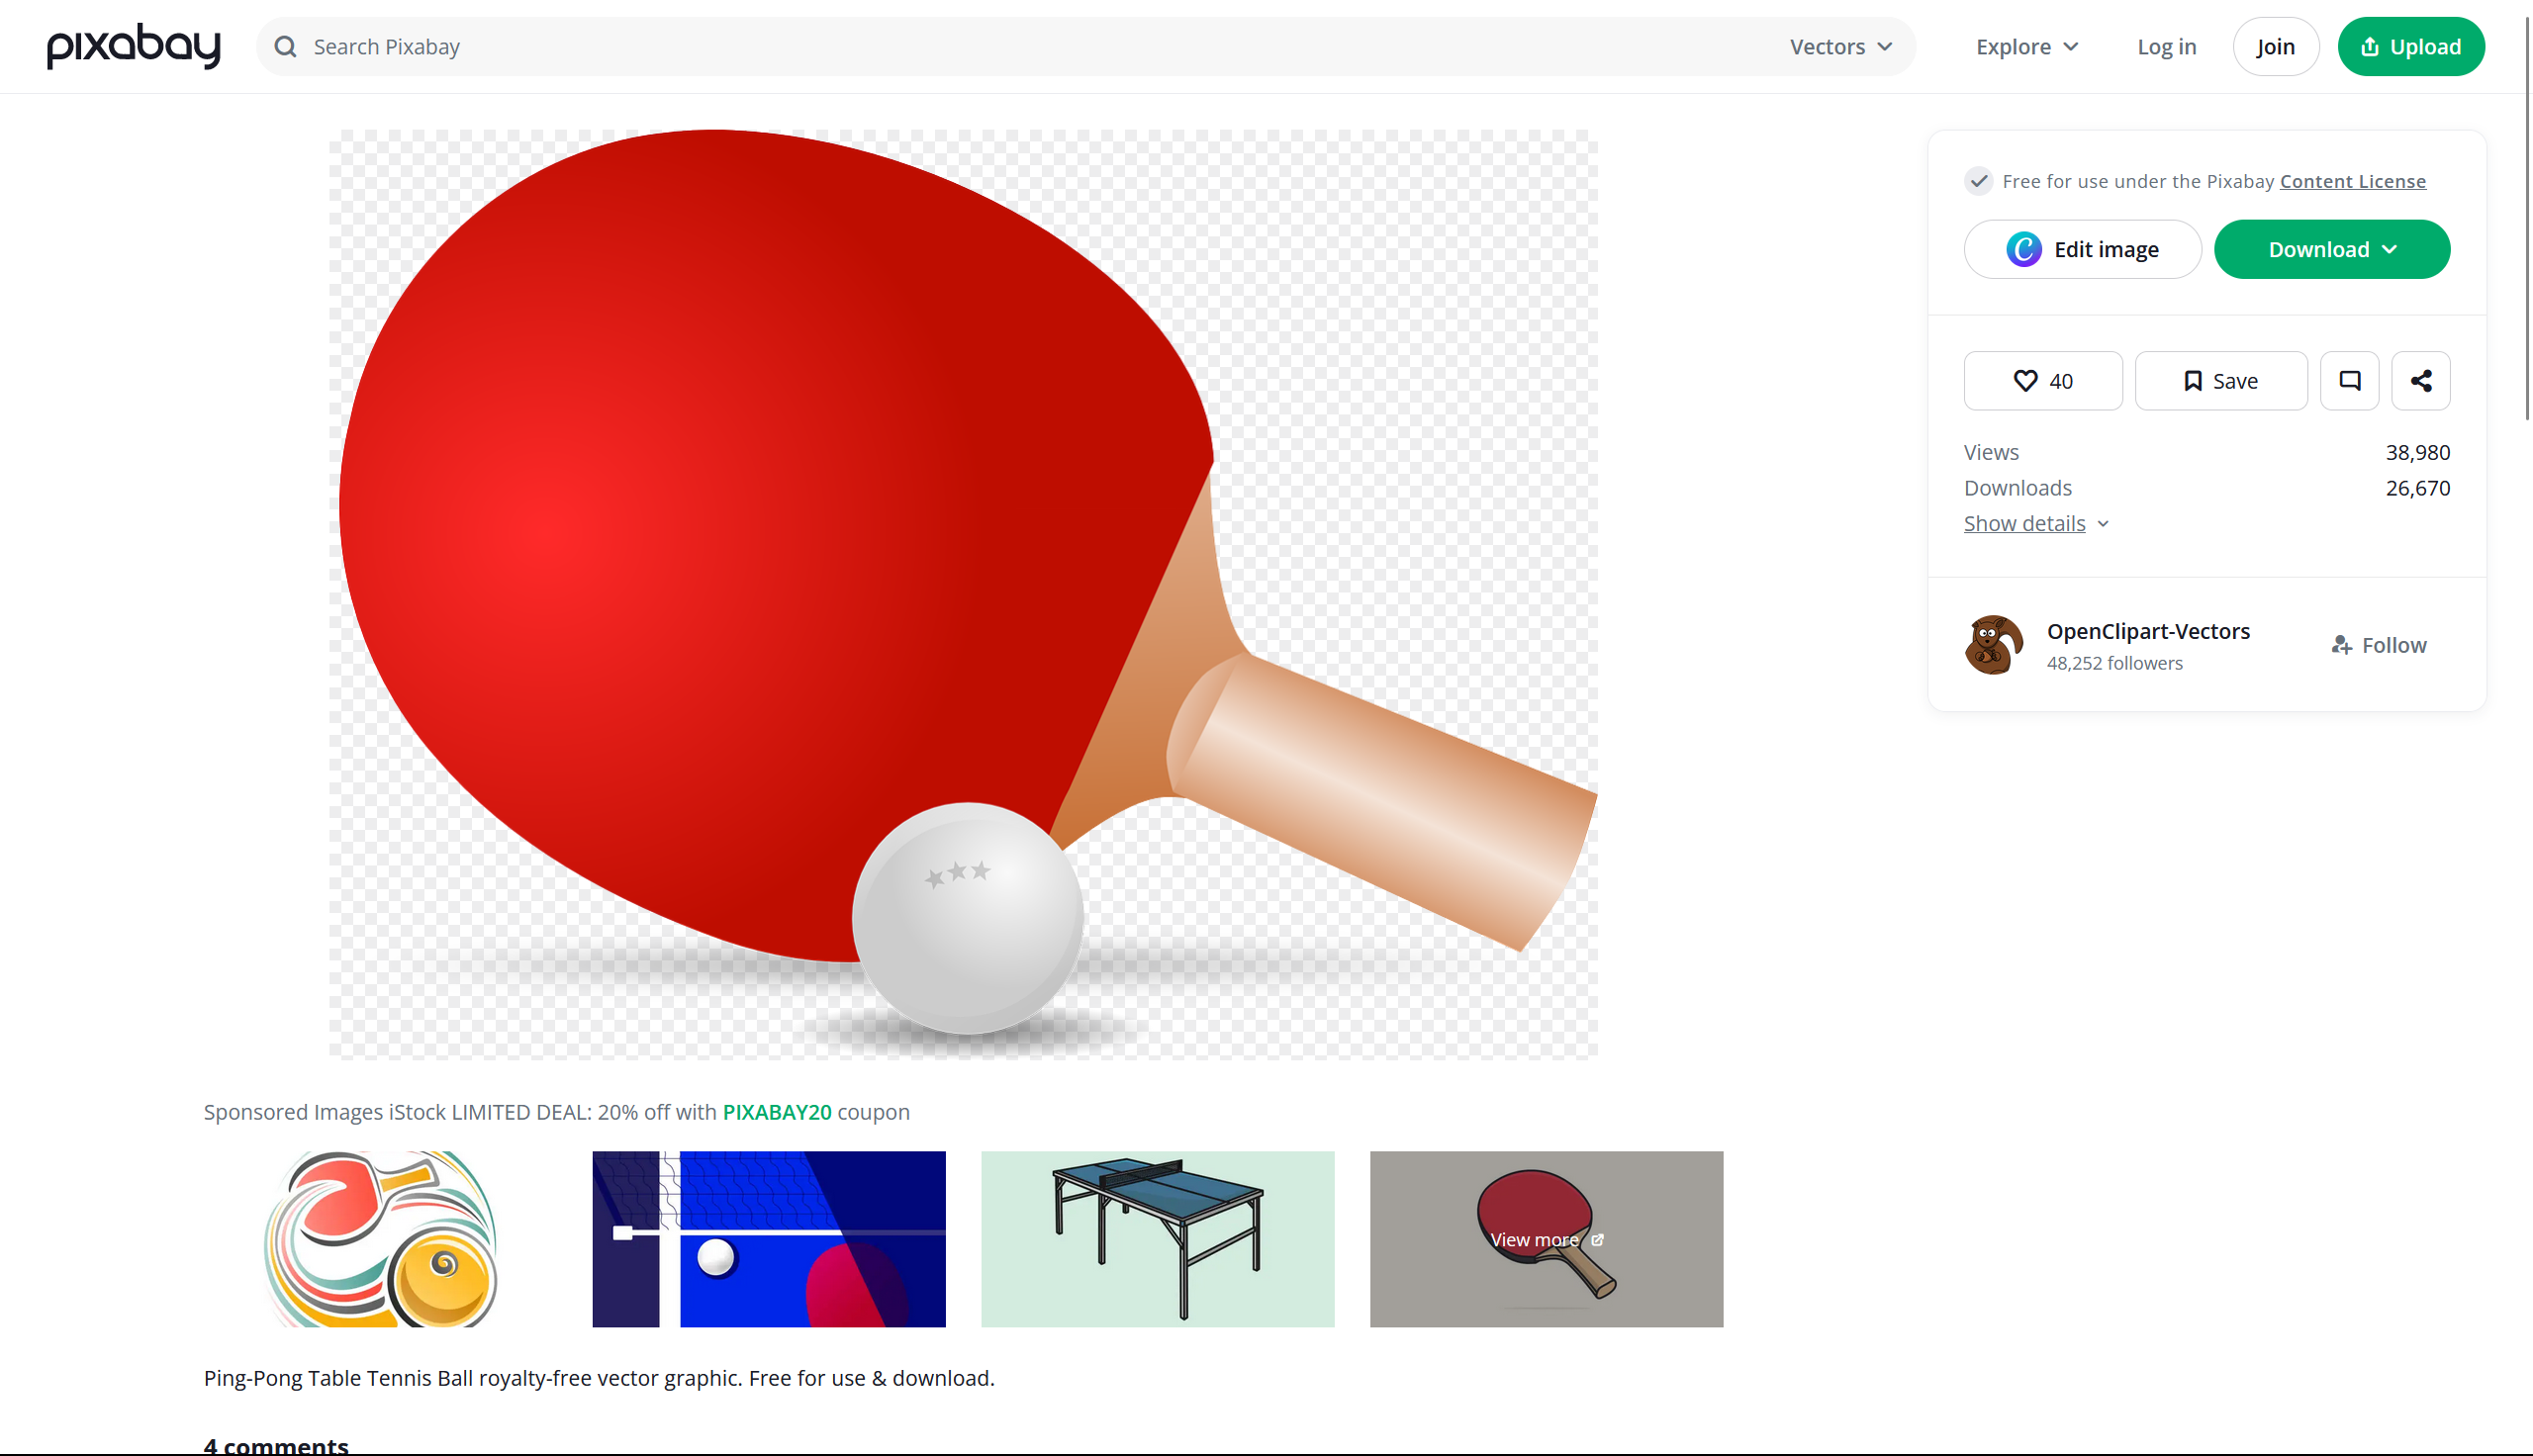
Task: Click the Canva Edit image button
Action: click(x=2082, y=250)
